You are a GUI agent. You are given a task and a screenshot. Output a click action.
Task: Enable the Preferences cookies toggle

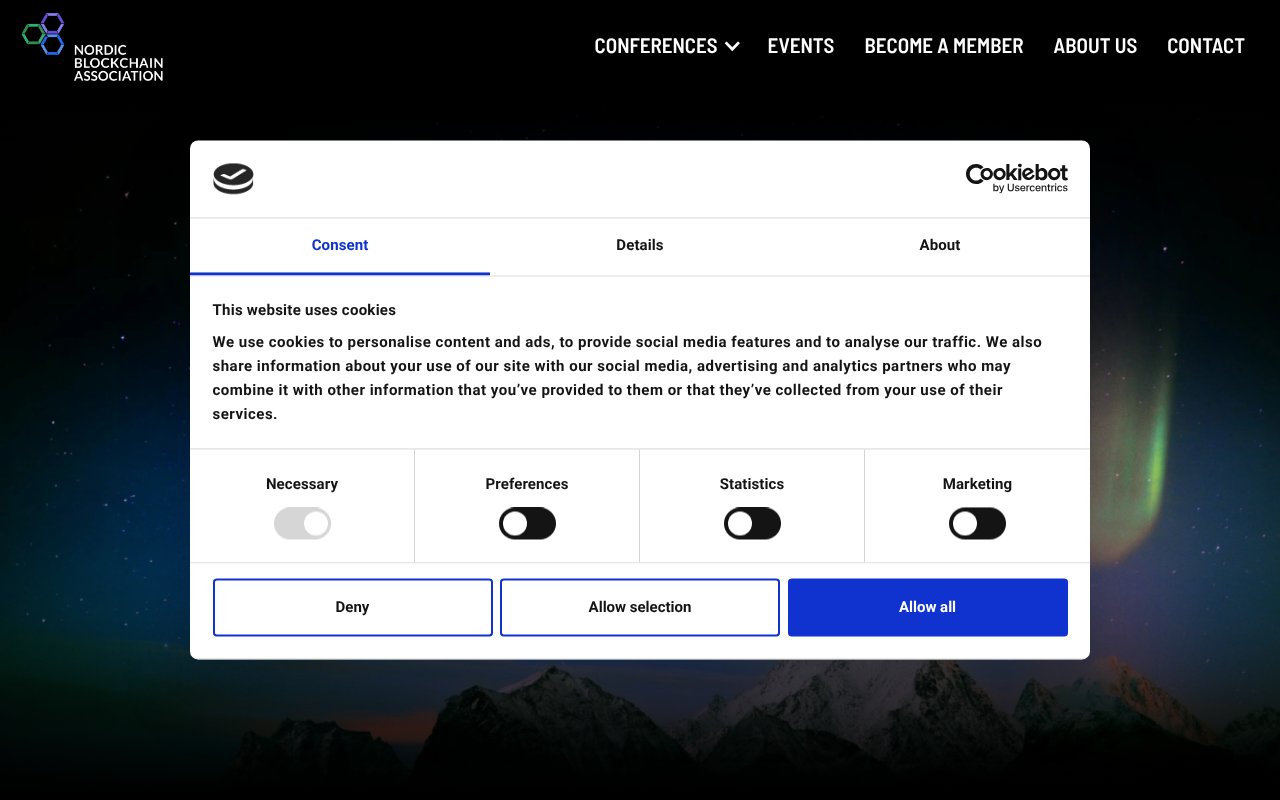[x=527, y=523]
